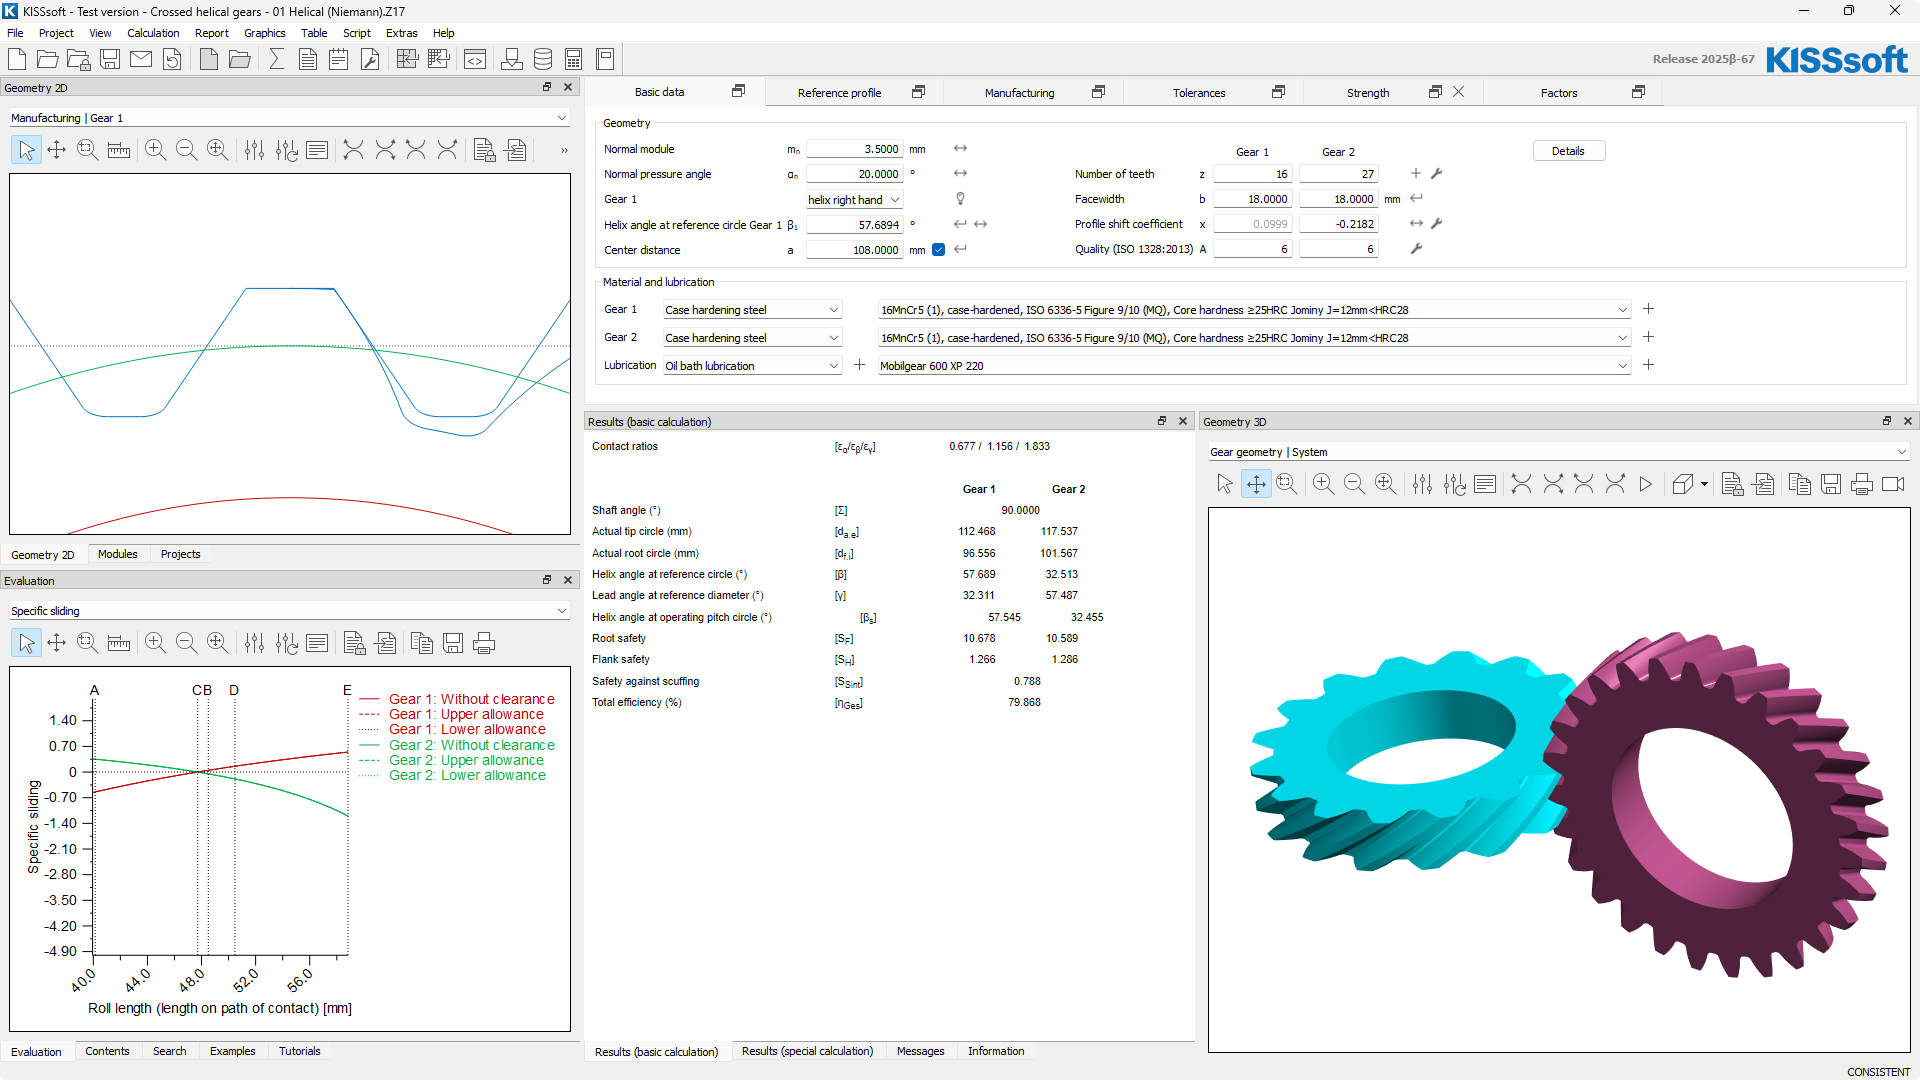Click the email envelope toolbar icon
This screenshot has height=1080, width=1920.
pyautogui.click(x=141, y=59)
